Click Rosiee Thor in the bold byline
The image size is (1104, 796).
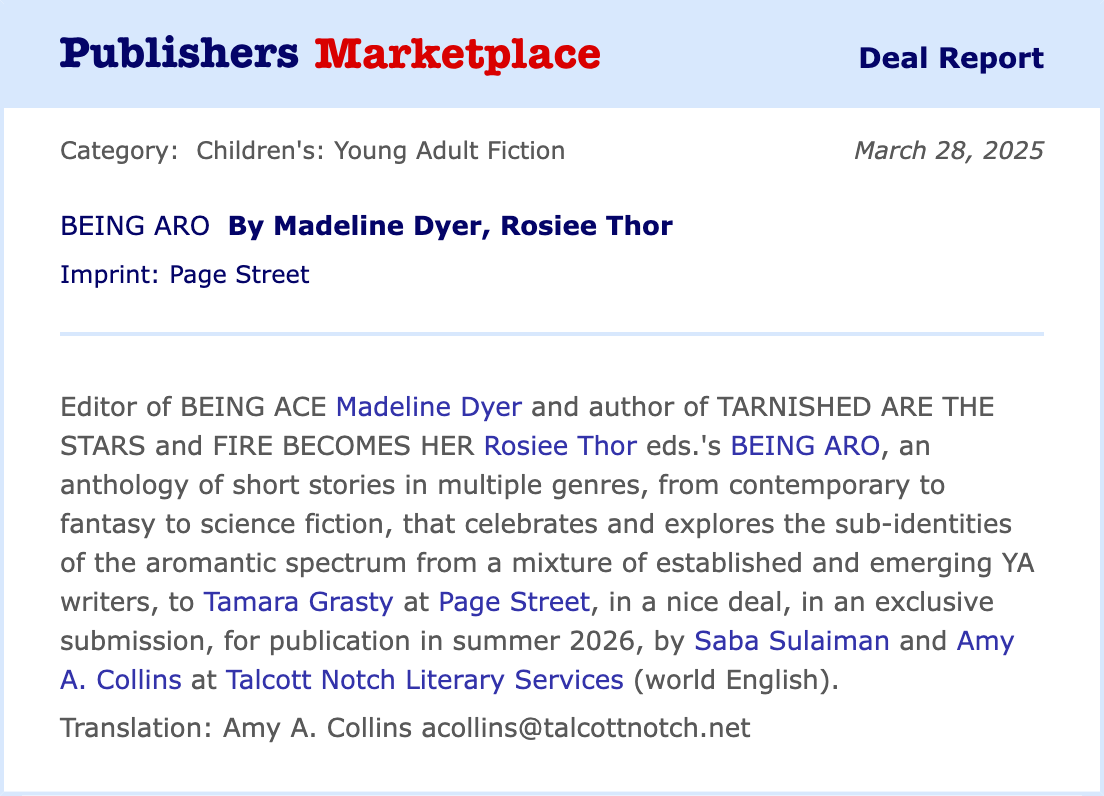[586, 226]
